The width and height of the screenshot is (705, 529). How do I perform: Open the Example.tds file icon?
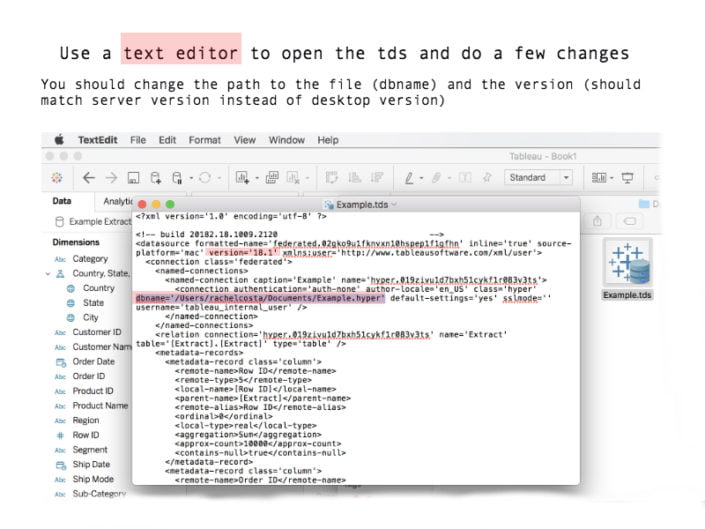click(x=628, y=264)
